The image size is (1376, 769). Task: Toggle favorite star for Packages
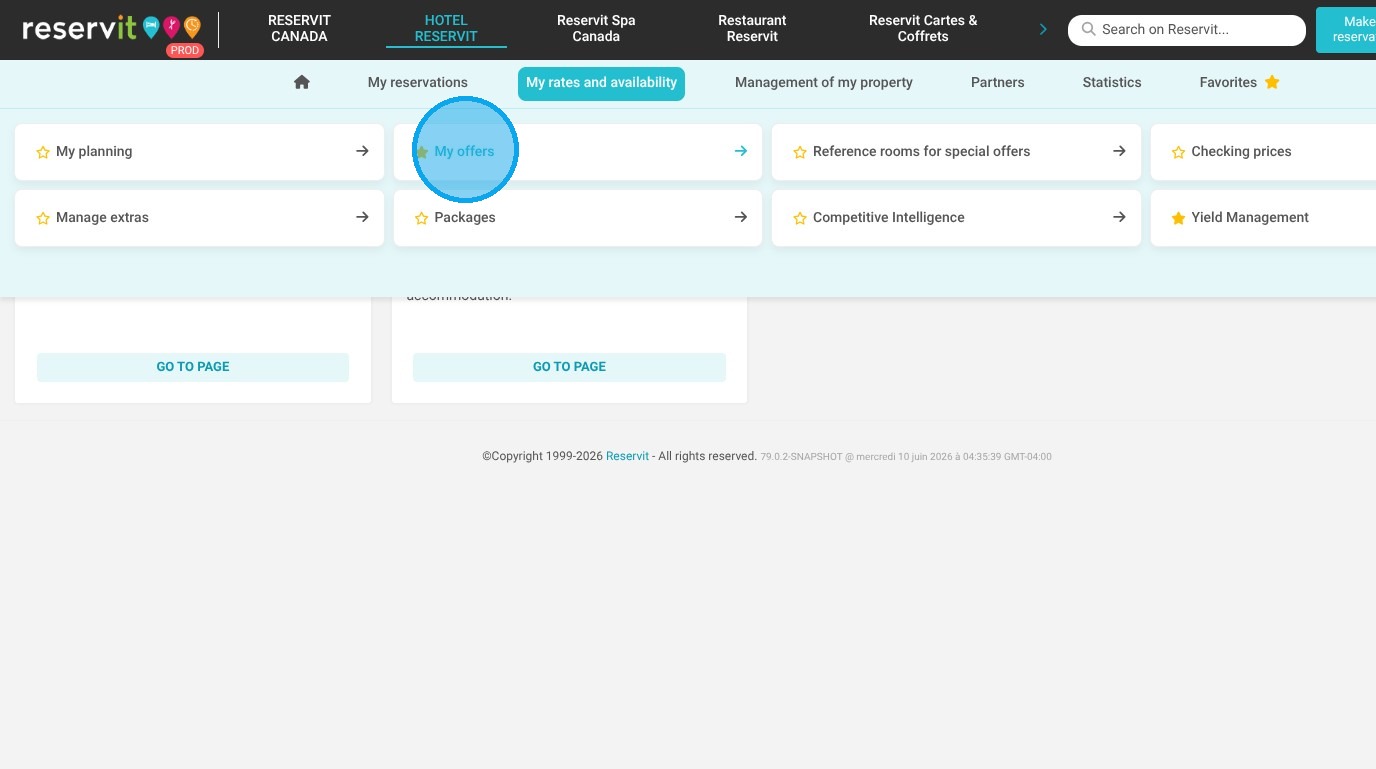pos(422,218)
